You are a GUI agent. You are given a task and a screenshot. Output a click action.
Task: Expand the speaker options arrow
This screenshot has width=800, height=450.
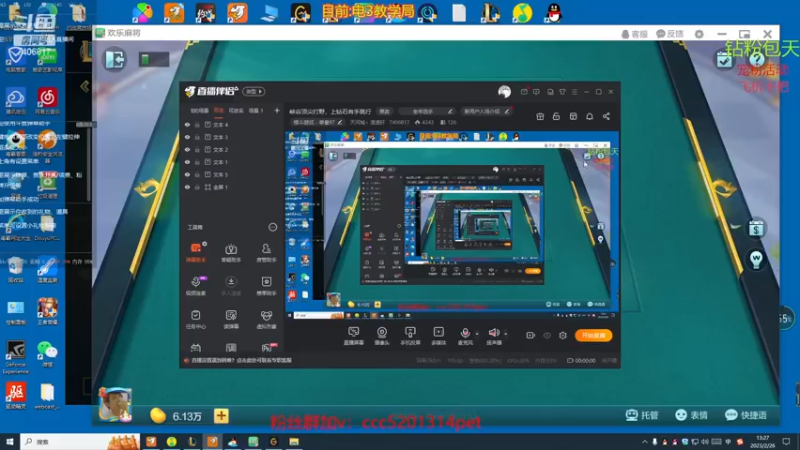point(505,334)
